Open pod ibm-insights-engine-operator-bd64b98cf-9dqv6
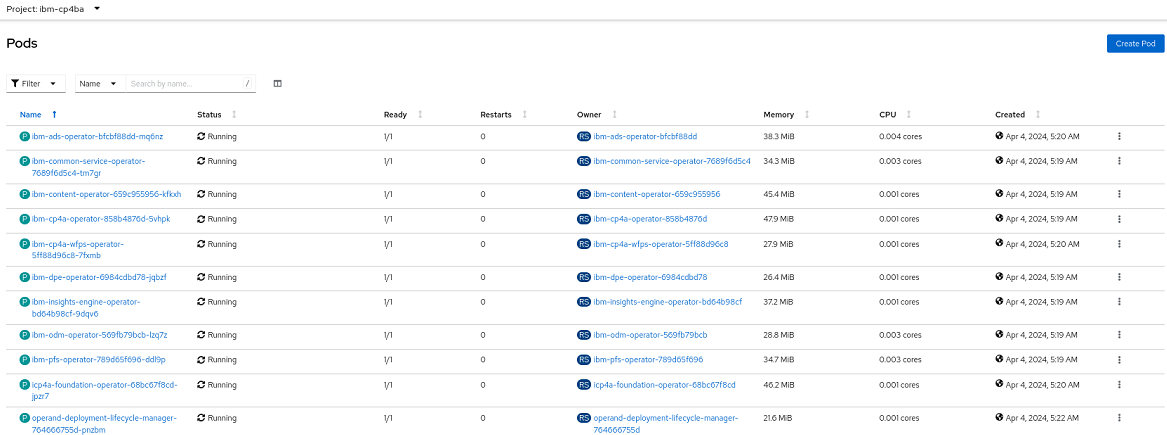Image resolution: width=1167 pixels, height=435 pixels. coord(86,308)
